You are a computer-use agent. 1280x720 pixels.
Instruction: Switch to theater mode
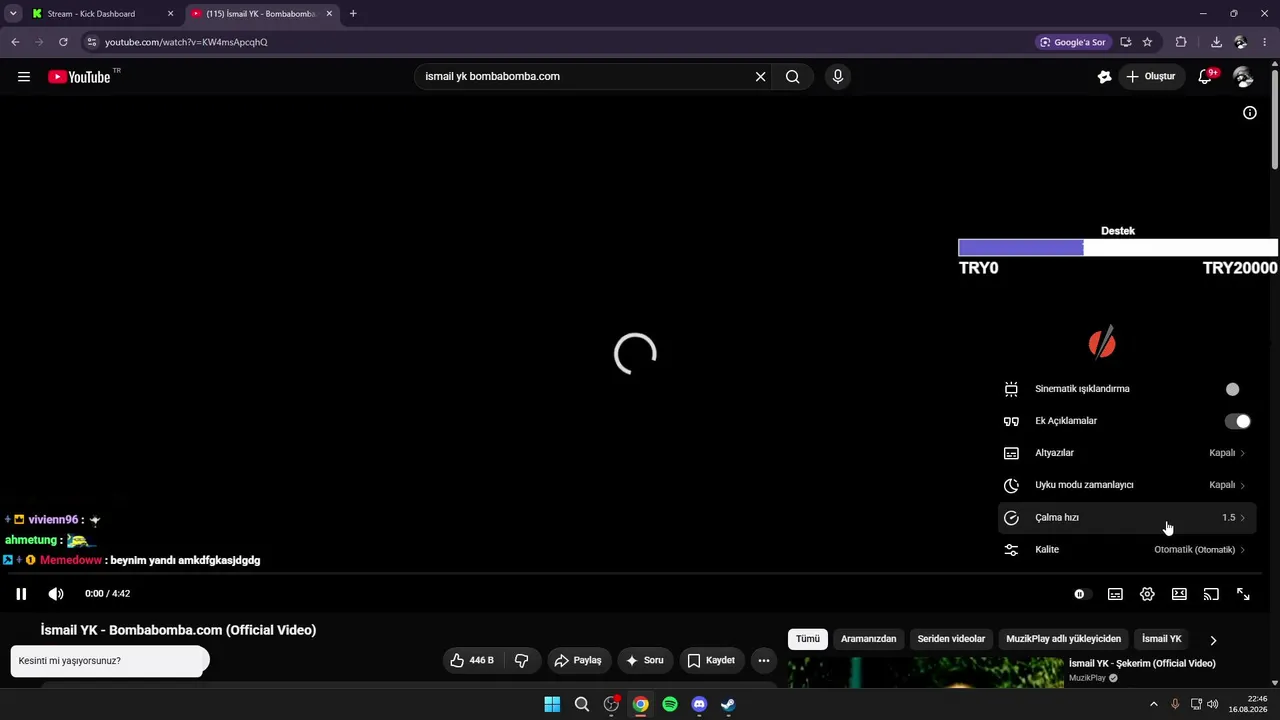coord(1179,594)
